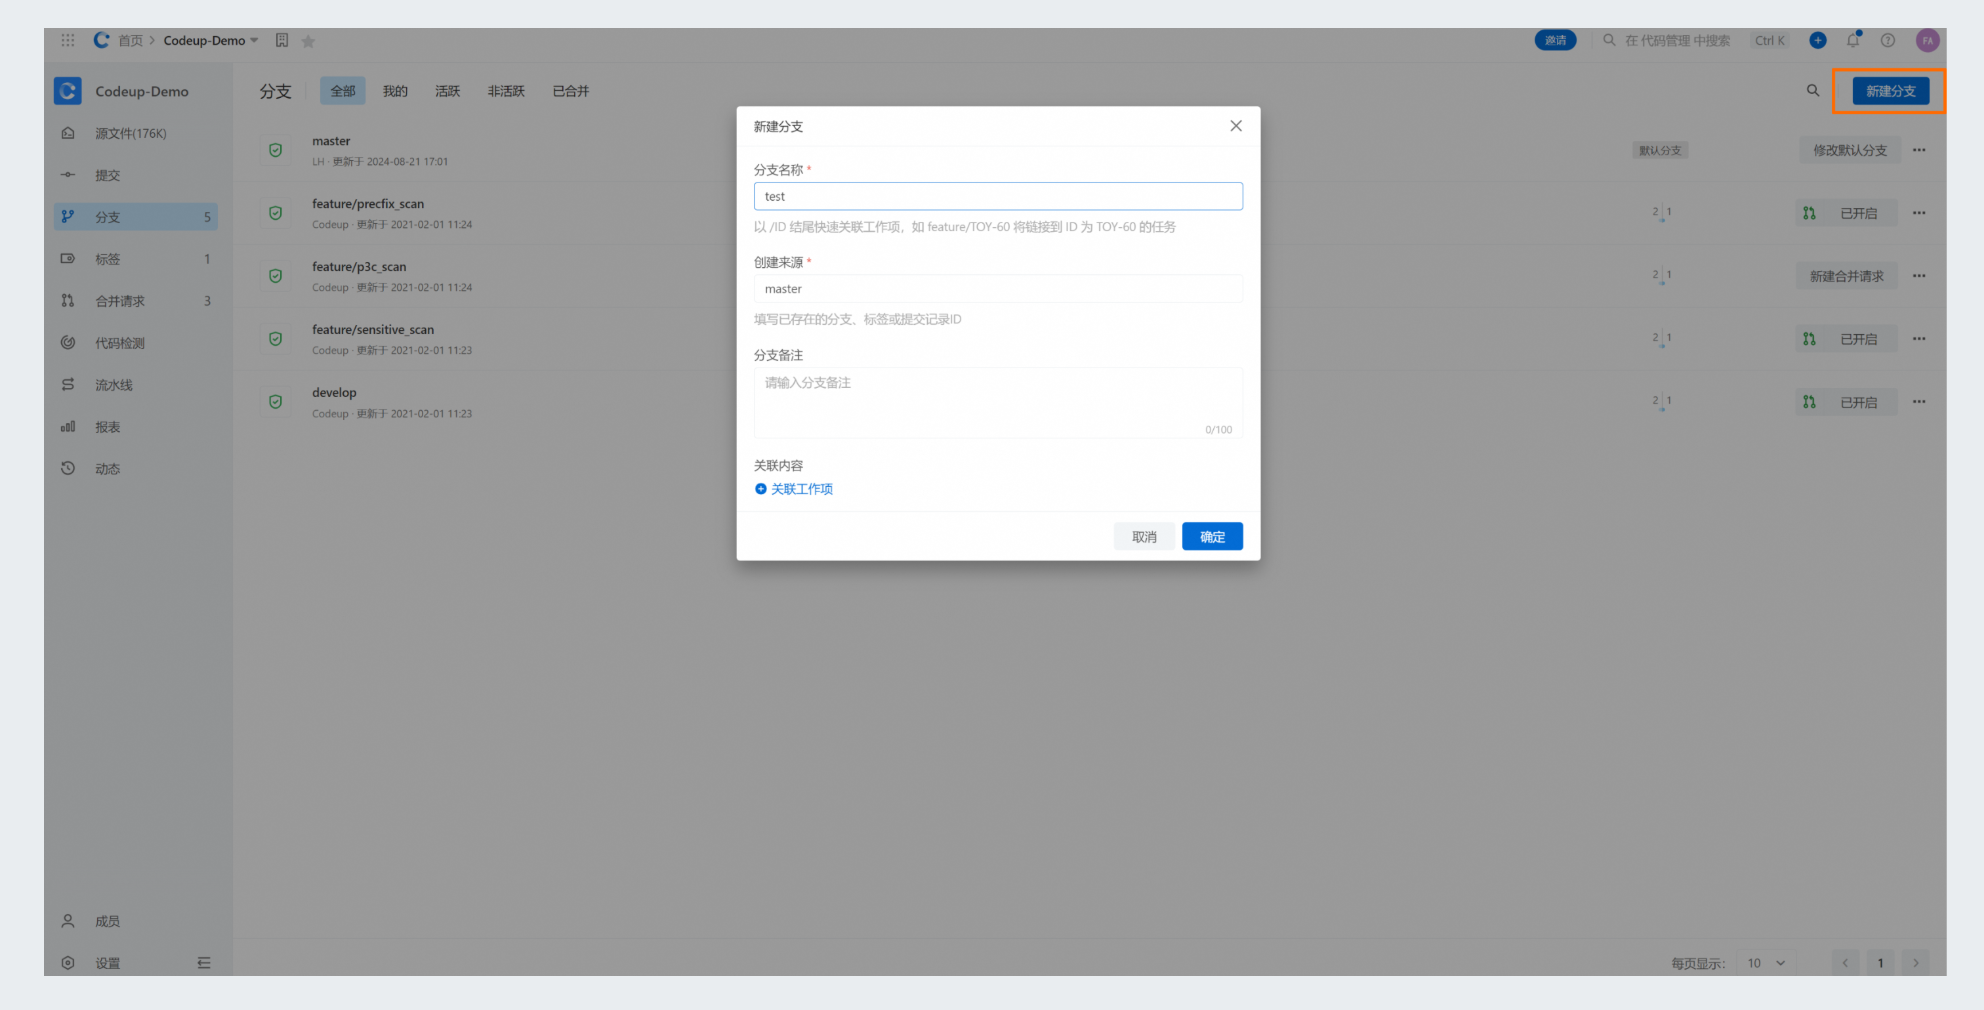Click the branch search magnifier icon
This screenshot has height=1010, width=1984.
[x=1812, y=91]
